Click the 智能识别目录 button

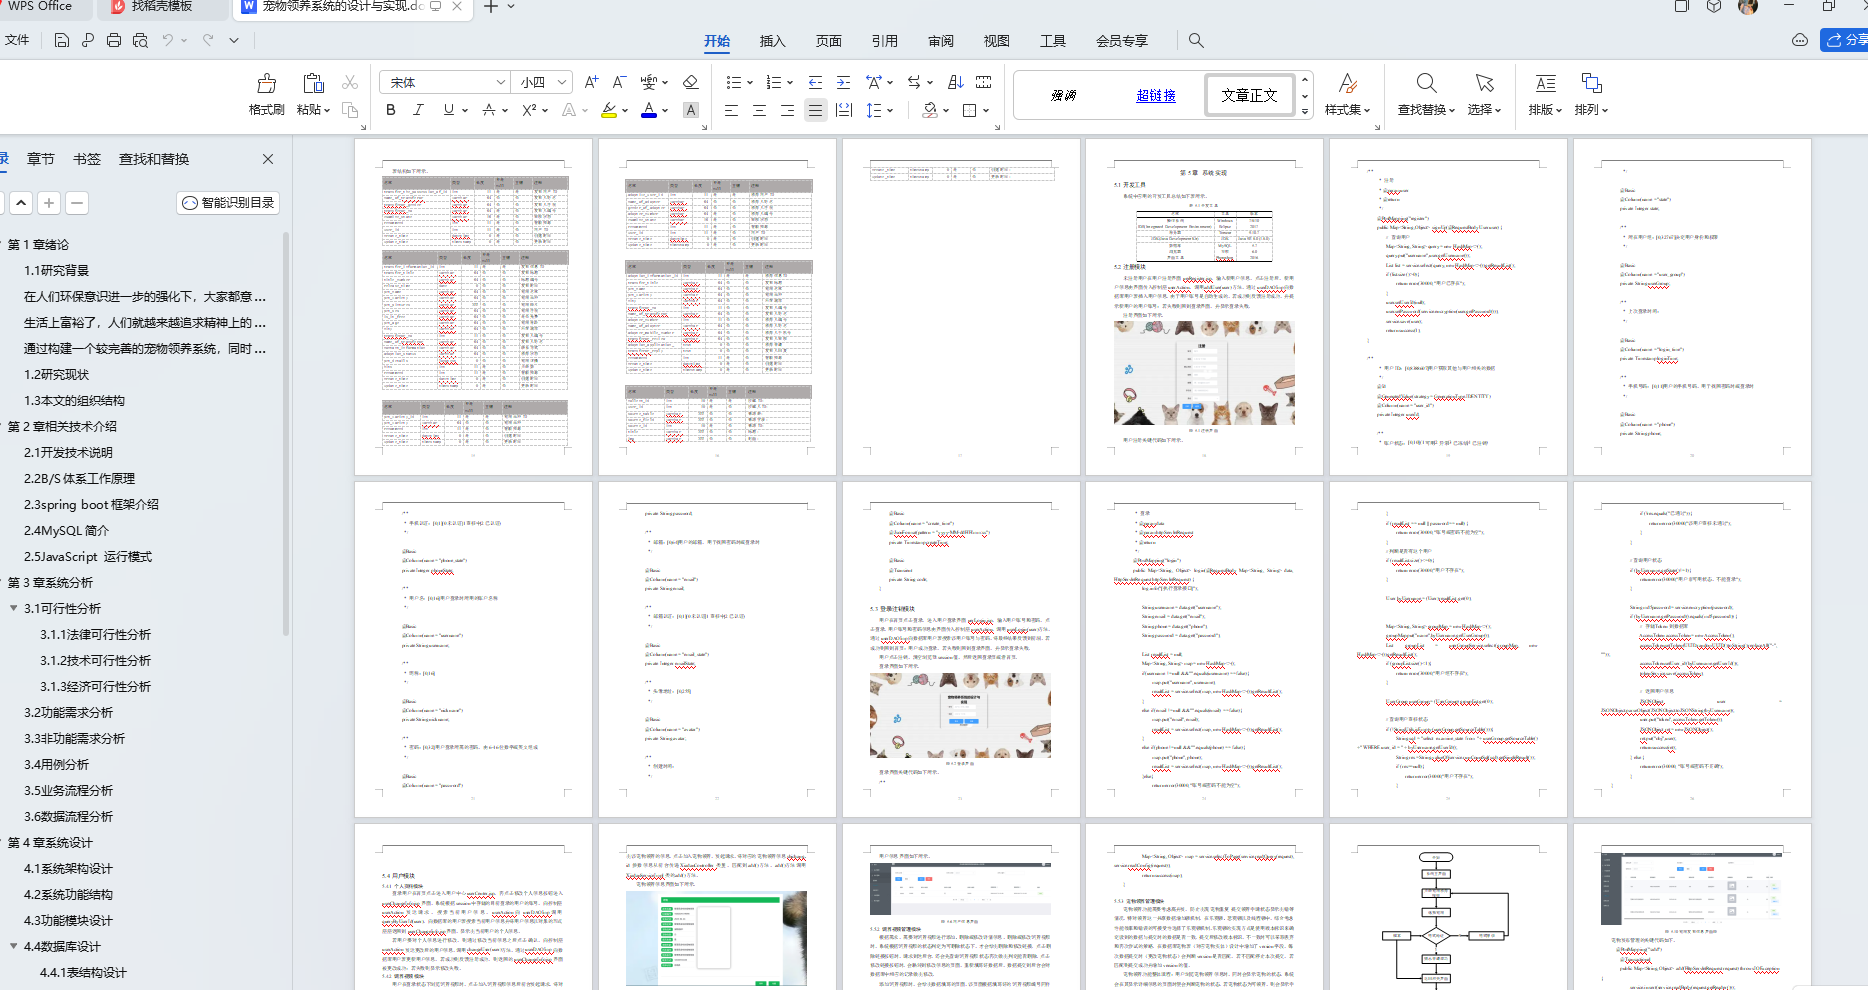(x=228, y=202)
